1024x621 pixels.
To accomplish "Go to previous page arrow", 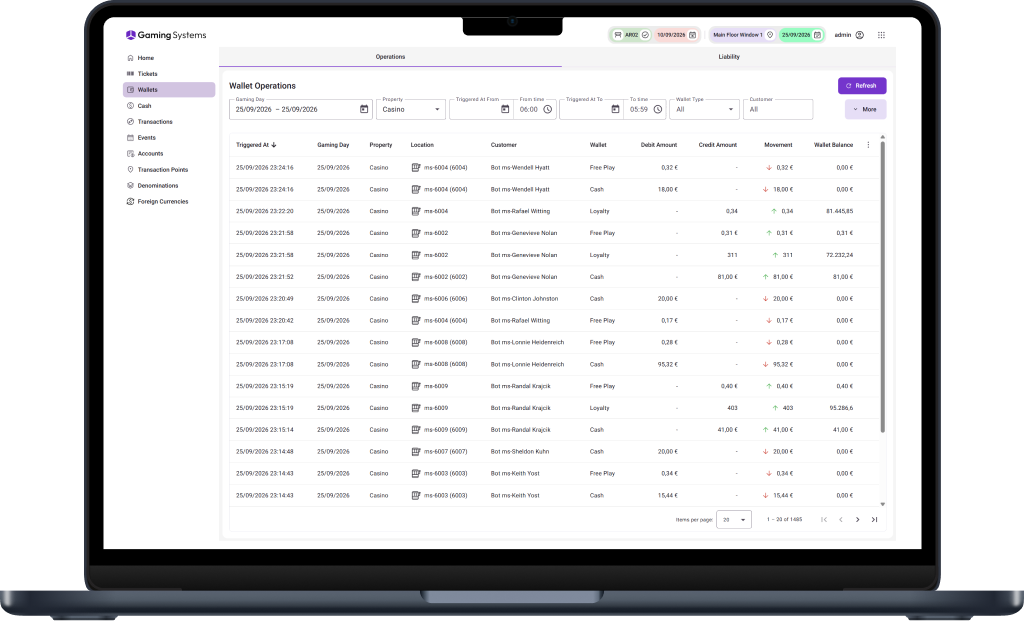I will (x=840, y=520).
